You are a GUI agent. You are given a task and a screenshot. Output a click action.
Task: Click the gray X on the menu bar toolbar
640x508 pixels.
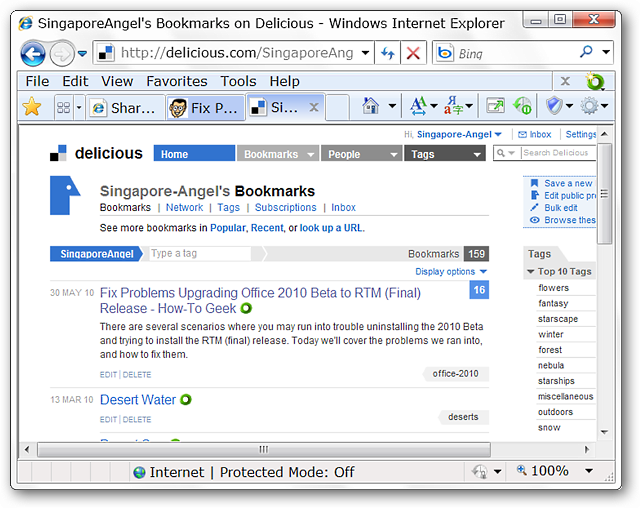[x=565, y=81]
